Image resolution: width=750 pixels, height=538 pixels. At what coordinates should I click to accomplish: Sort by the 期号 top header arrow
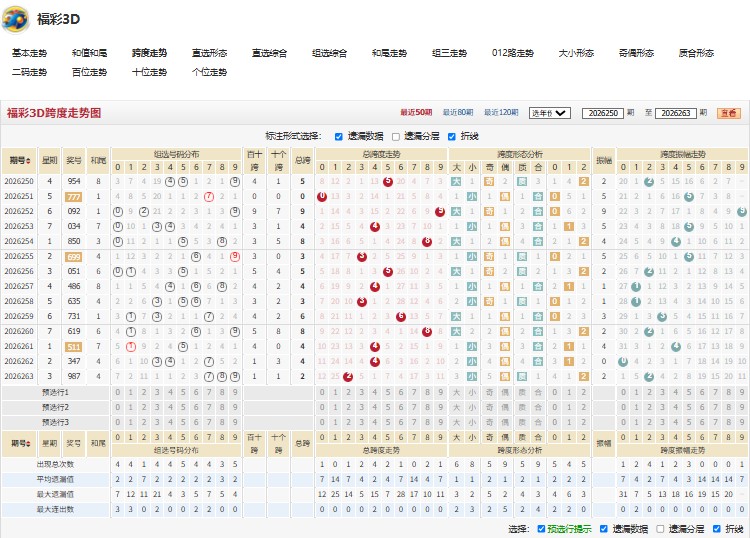click(29, 161)
